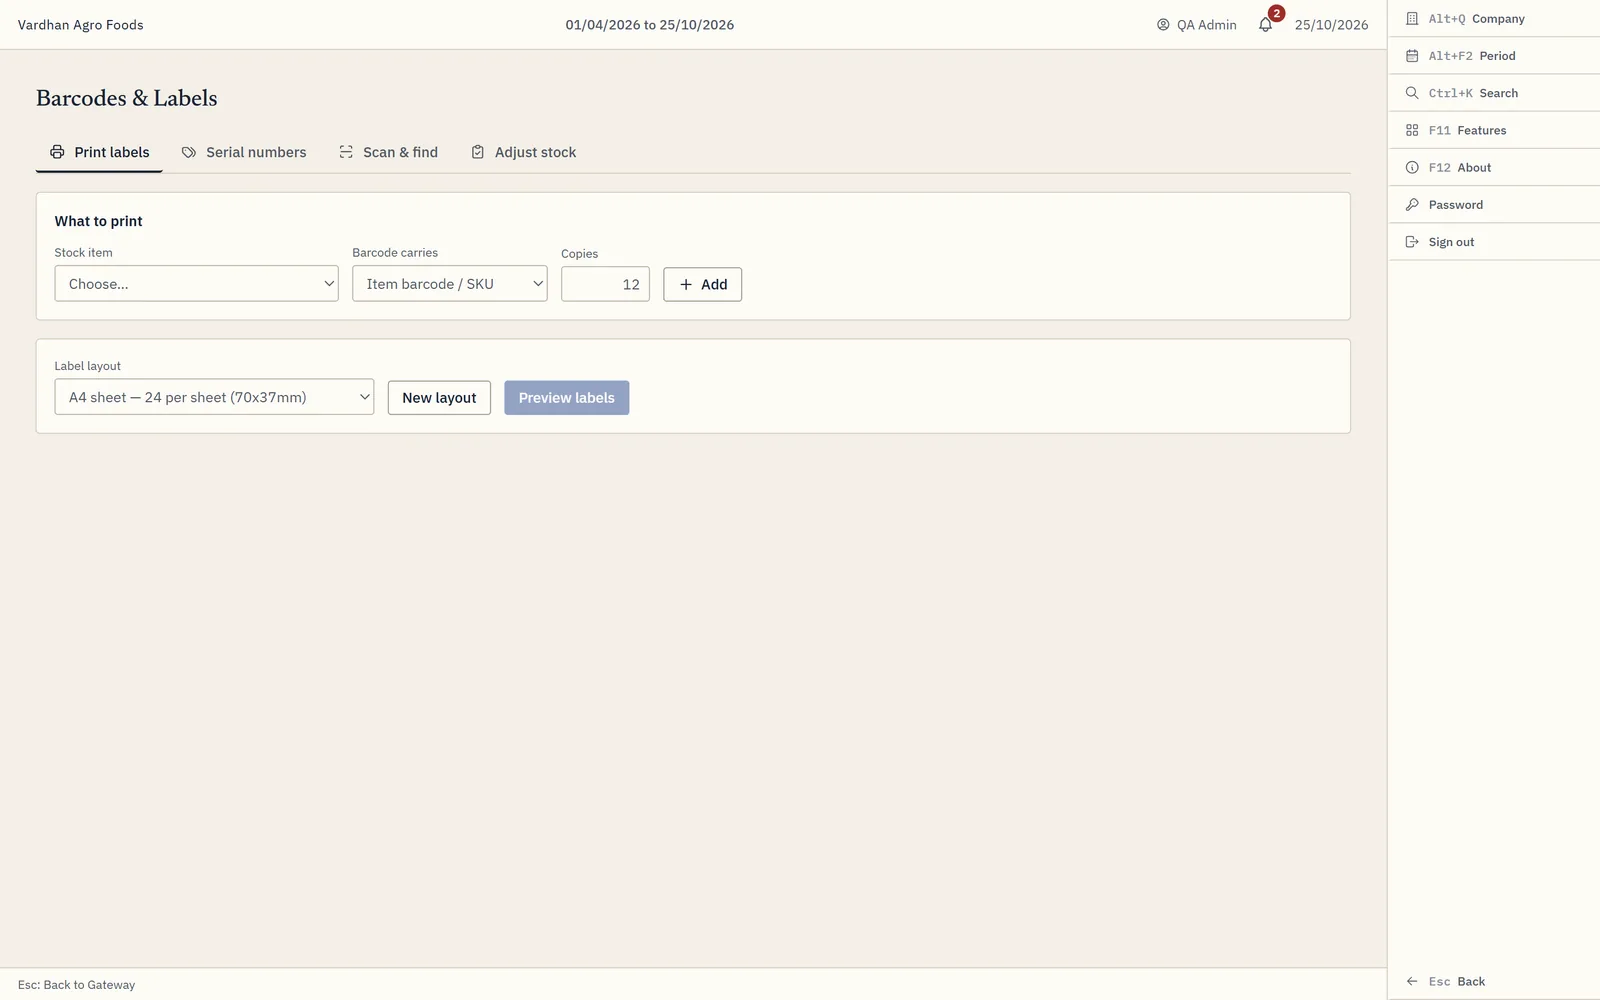
Task: Click the user avatar icon near QA Admin
Action: (x=1163, y=24)
